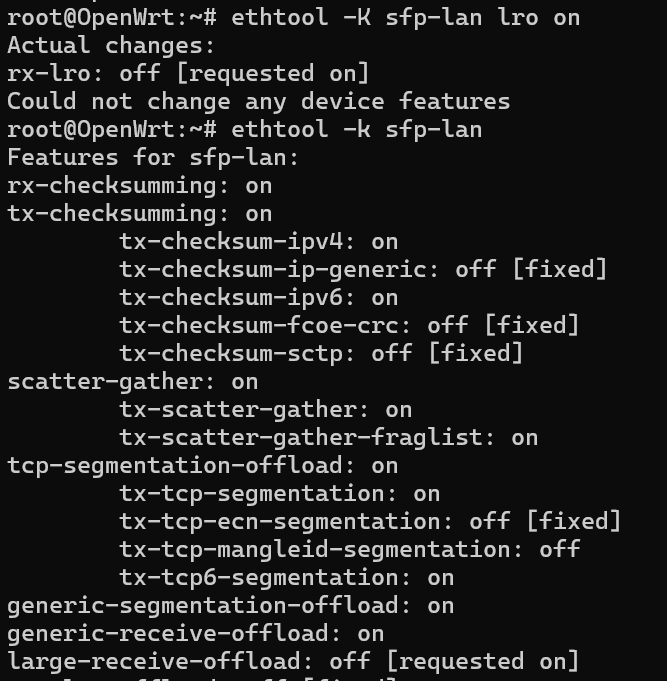Click the 'ethtool -K sfp-lan lro on' command
The width and height of the screenshot is (667, 681).
coord(405,17)
